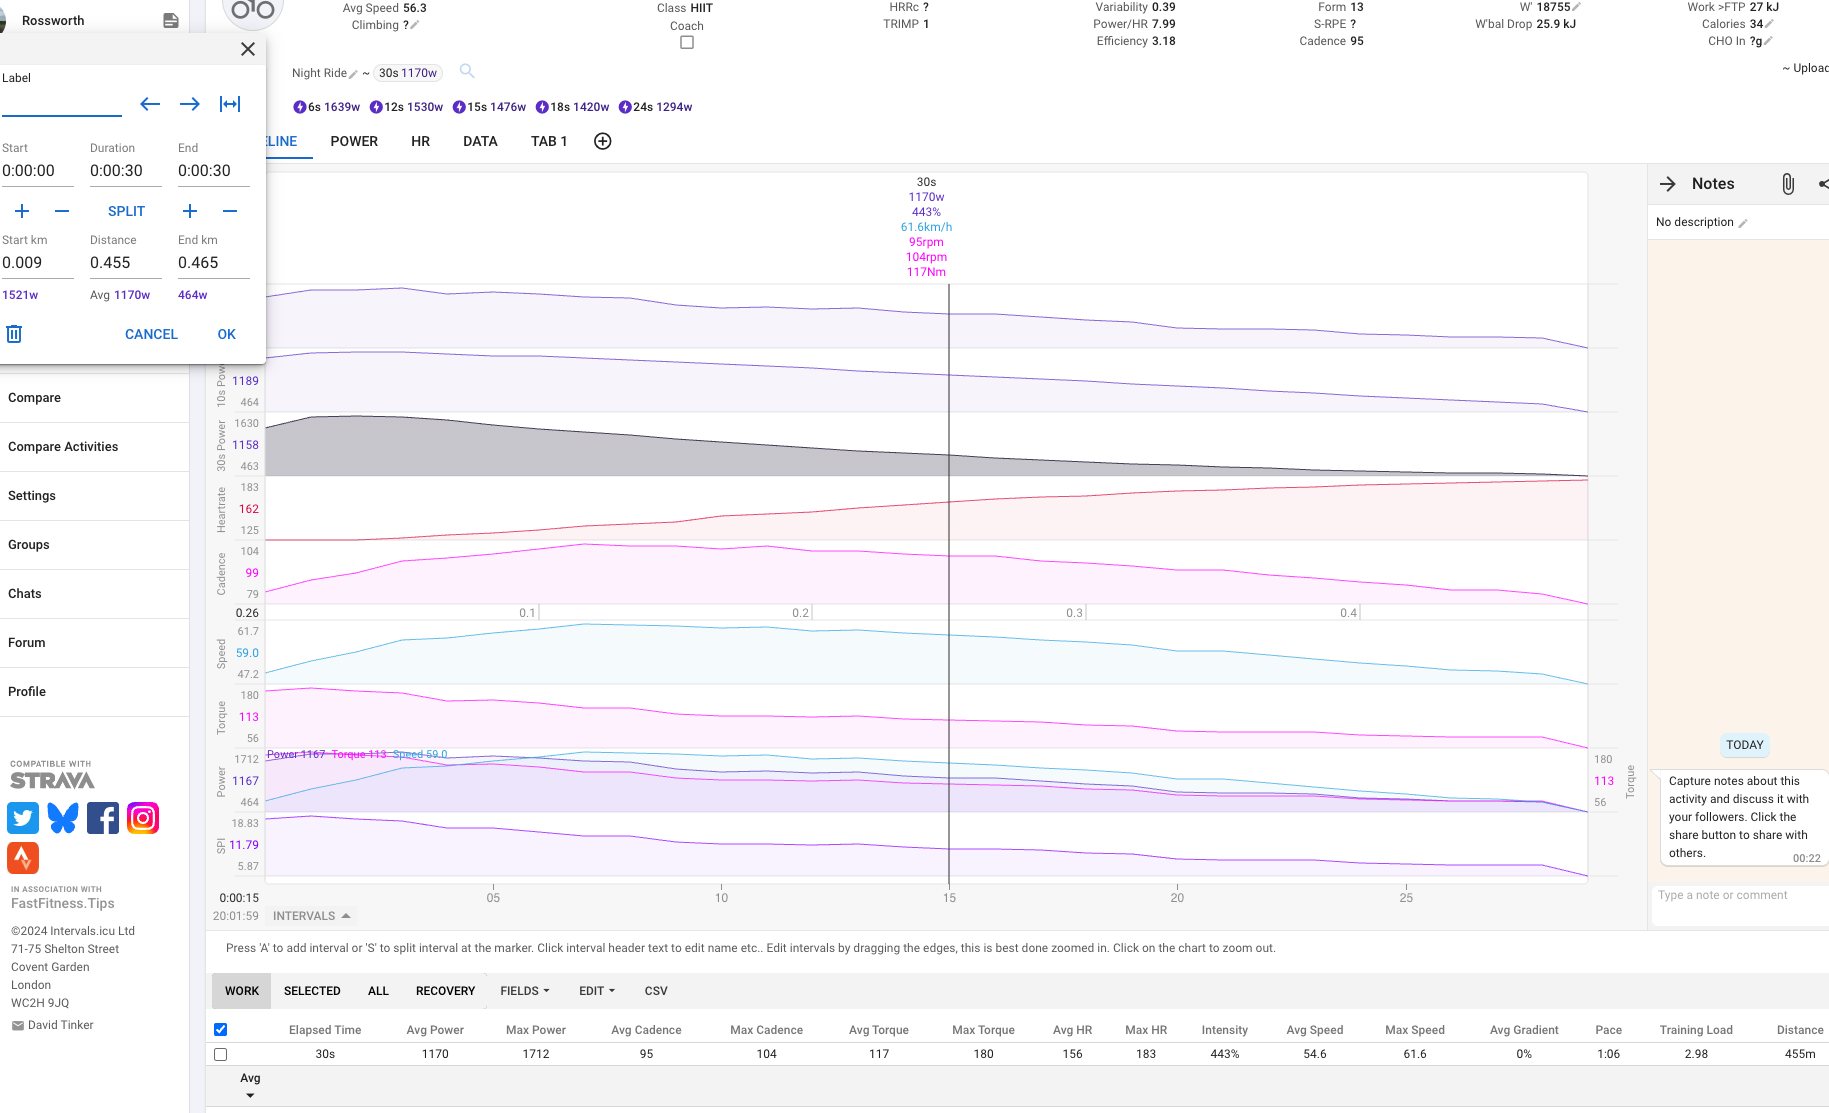This screenshot has height=1113, width=1829.
Task: Uncheck the select-all intervals checkbox
Action: pyautogui.click(x=221, y=1029)
